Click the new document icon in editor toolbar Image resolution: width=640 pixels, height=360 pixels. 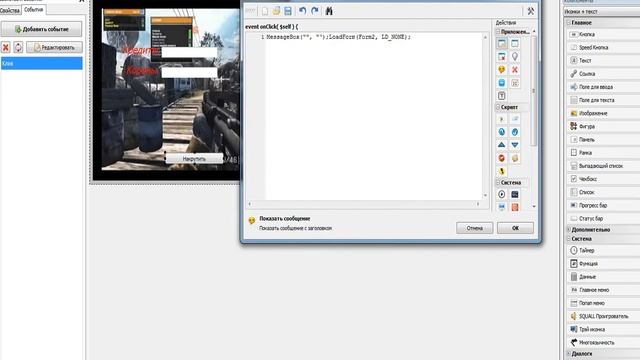click(x=265, y=11)
